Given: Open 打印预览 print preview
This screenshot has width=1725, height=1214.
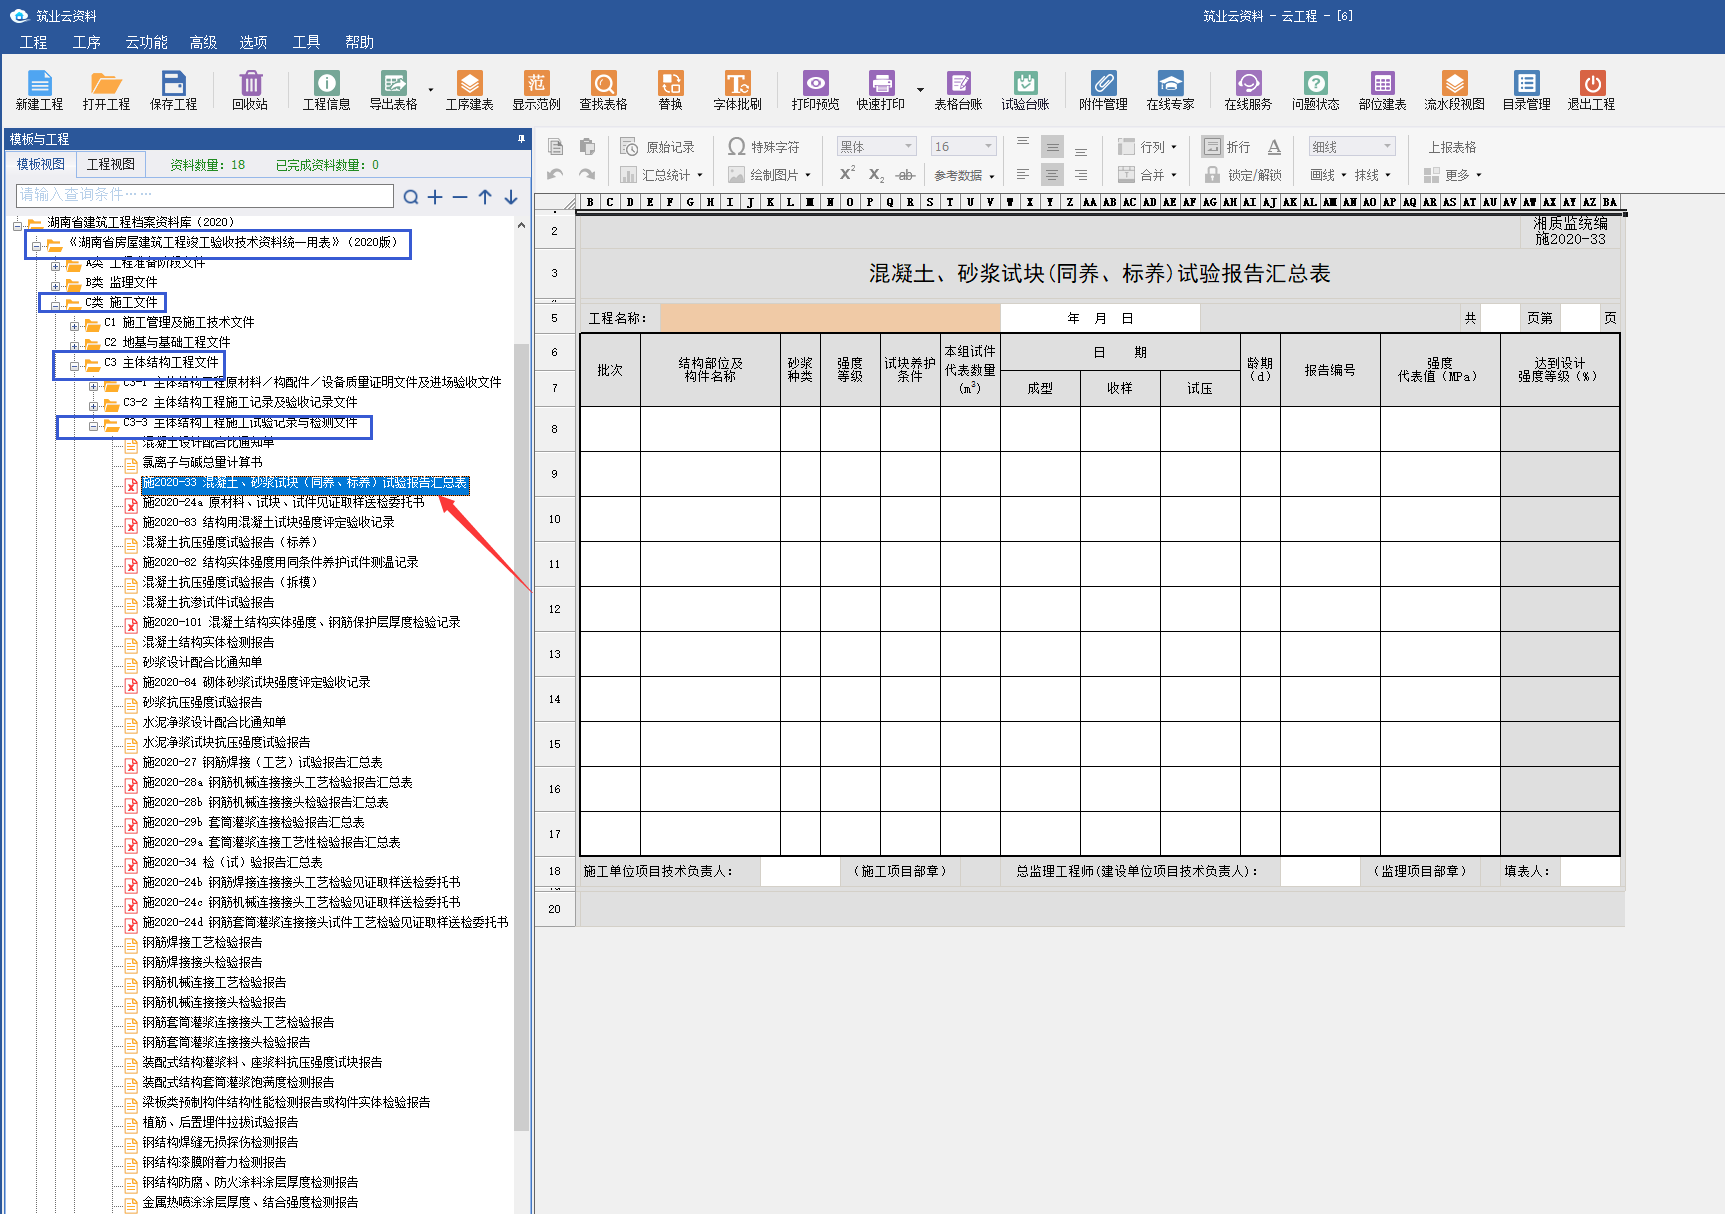Looking at the screenshot, I should coord(815,90).
